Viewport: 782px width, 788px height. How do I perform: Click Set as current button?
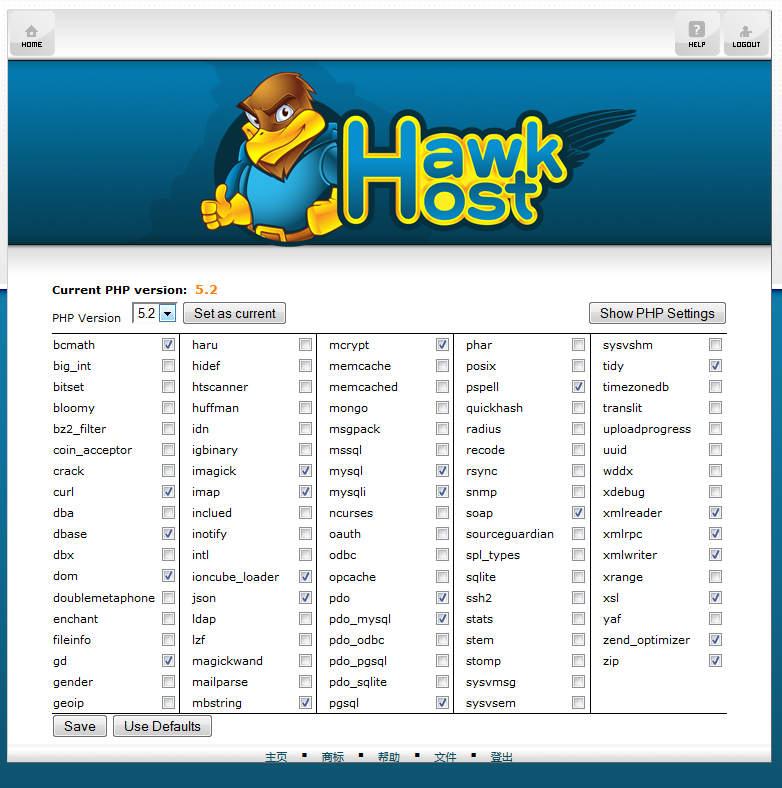235,313
